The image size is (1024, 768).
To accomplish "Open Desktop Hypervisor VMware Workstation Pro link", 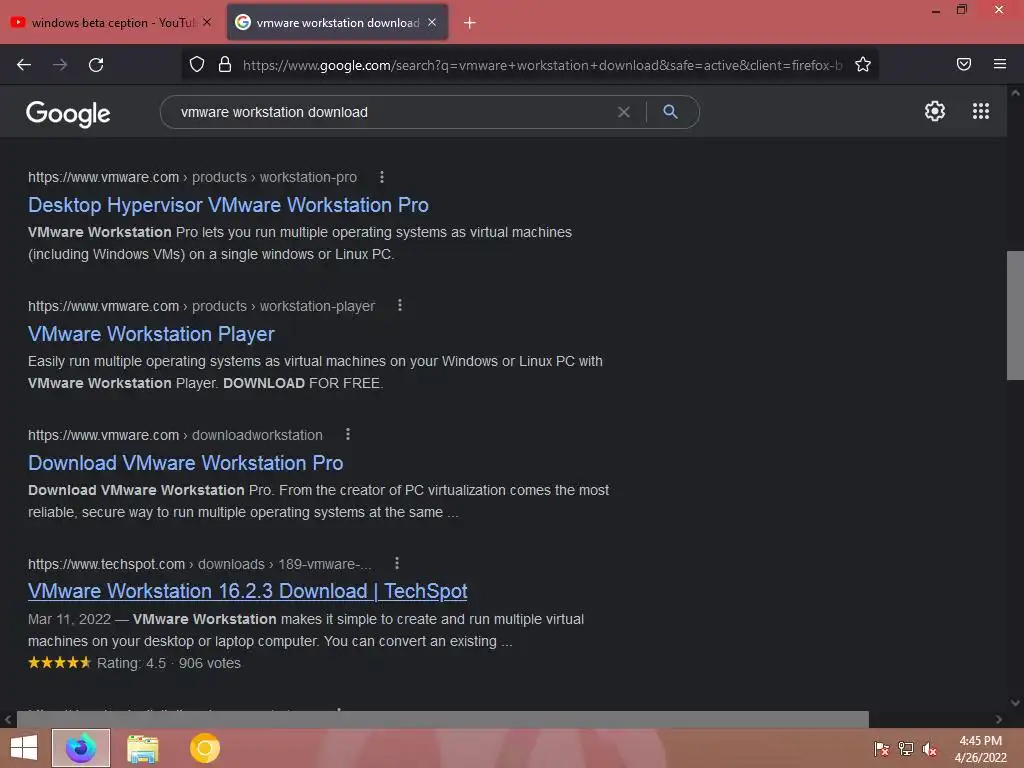I will 228,205.
